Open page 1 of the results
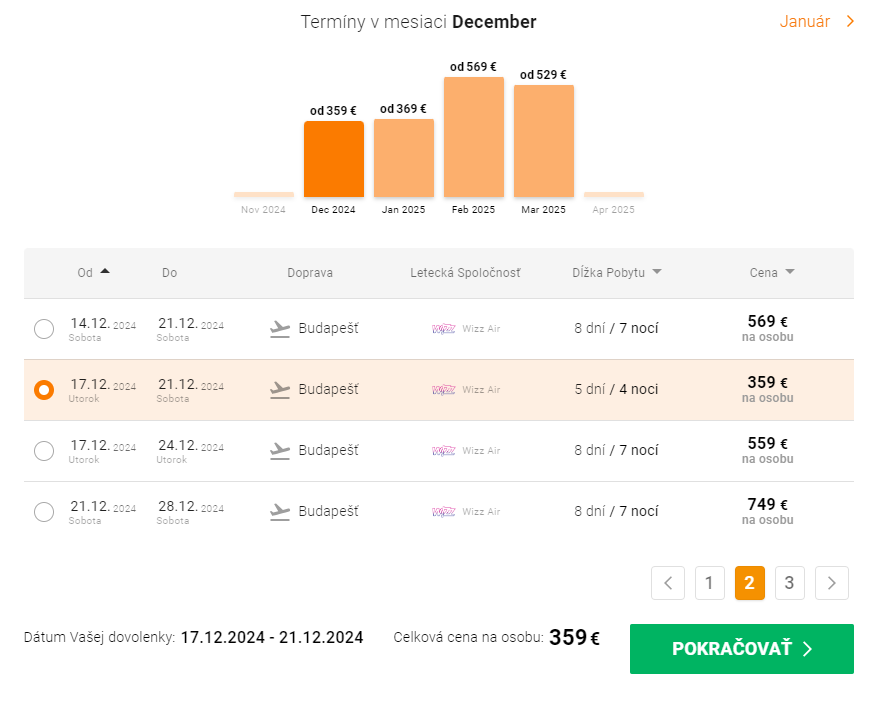Viewport: 869px width, 708px height. [x=709, y=583]
